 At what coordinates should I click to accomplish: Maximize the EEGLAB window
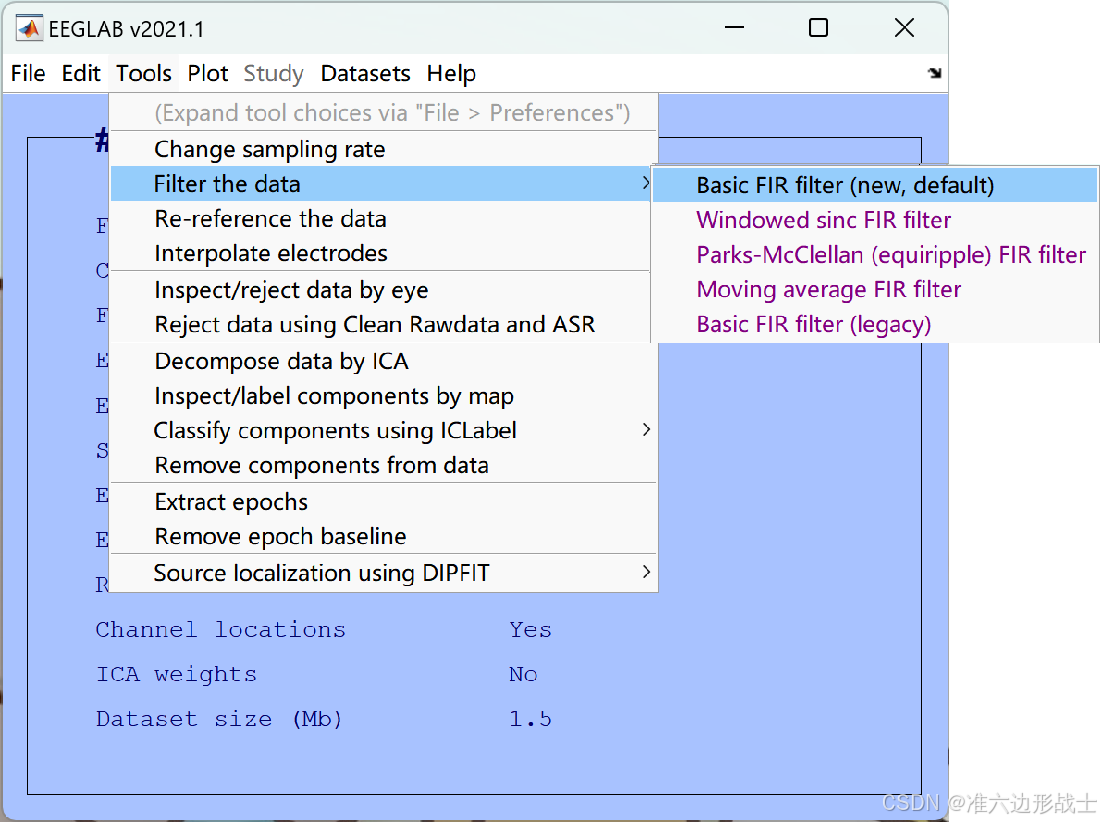click(818, 28)
